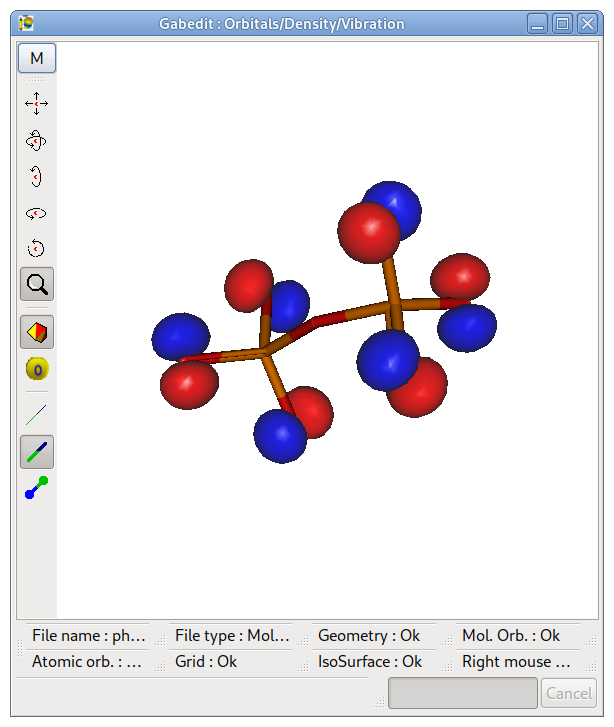Screen dimensions: 614x727
Task: Click the M menu button
Action: [37, 58]
